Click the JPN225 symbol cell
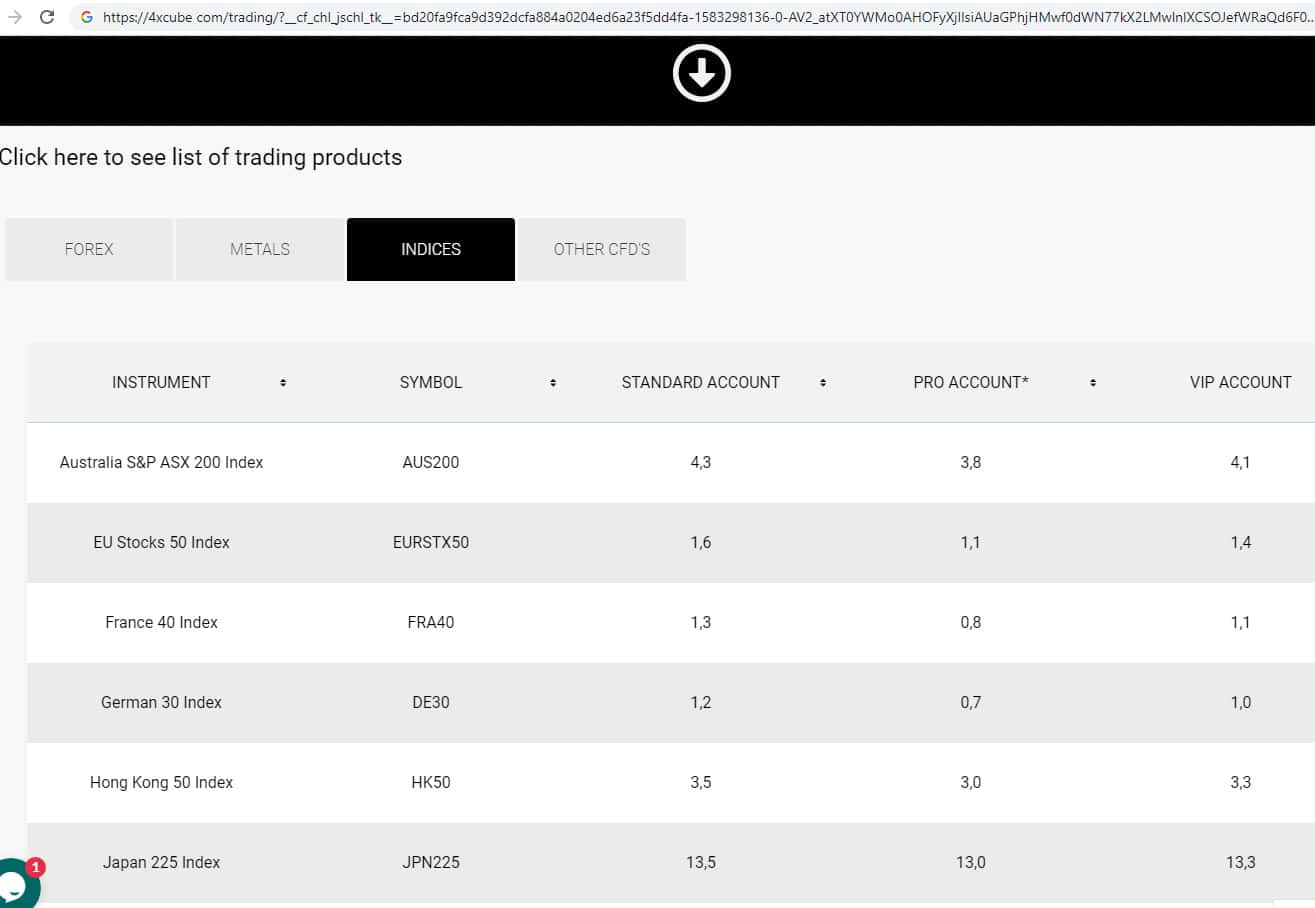 point(431,862)
